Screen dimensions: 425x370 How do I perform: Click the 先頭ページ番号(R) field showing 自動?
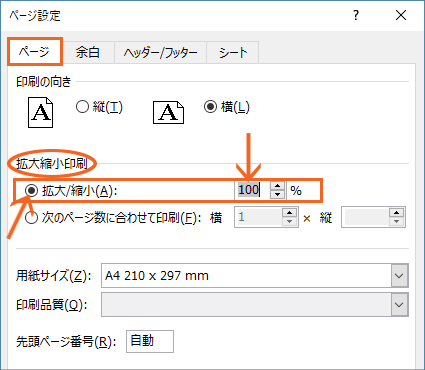tap(150, 341)
